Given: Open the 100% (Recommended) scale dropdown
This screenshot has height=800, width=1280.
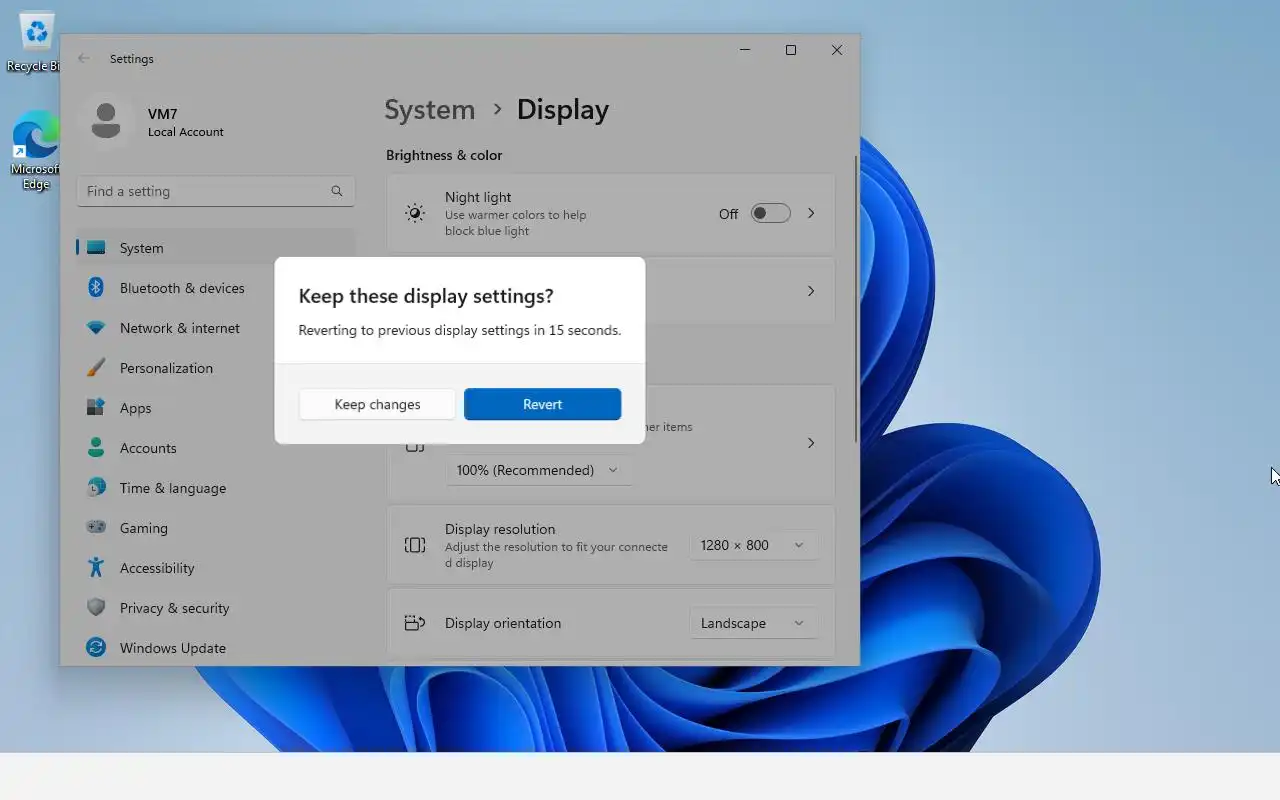Looking at the screenshot, I should (538, 470).
